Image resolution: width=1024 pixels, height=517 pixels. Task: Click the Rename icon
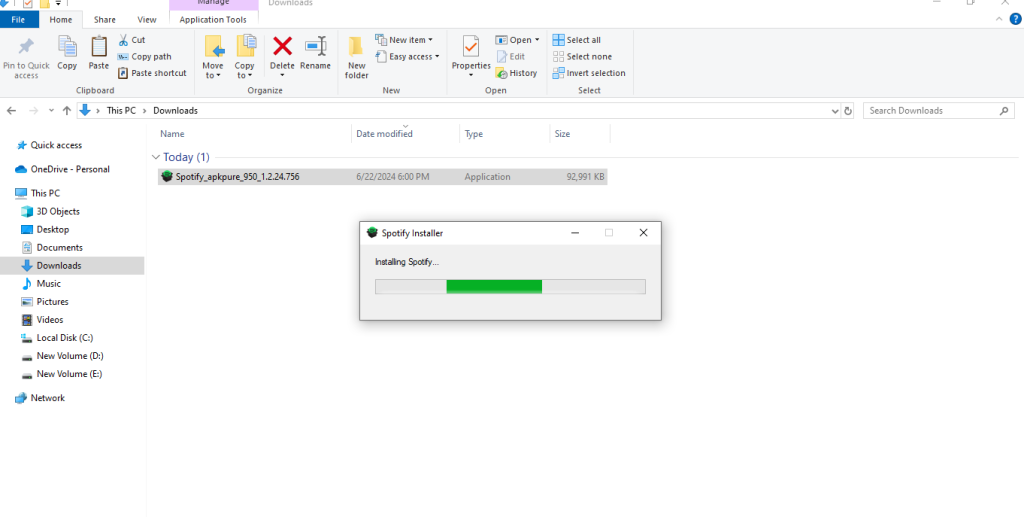click(315, 46)
